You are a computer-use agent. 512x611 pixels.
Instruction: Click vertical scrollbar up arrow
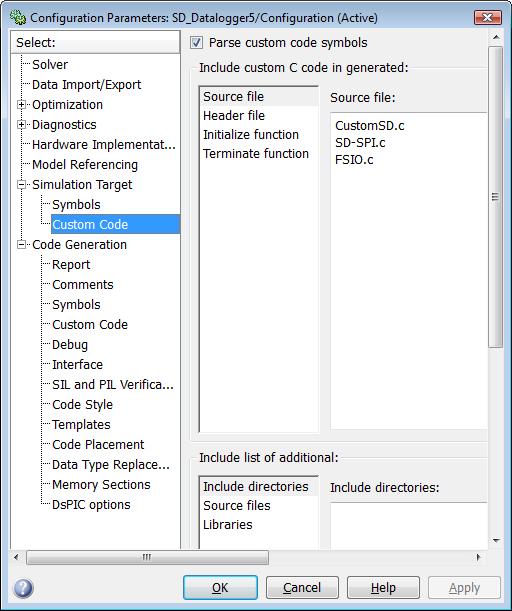pyautogui.click(x=496, y=37)
